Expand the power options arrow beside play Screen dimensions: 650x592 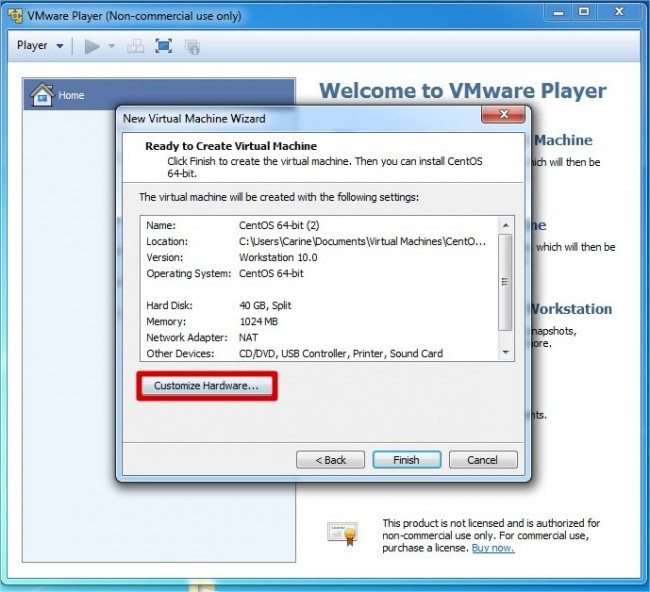pos(112,46)
